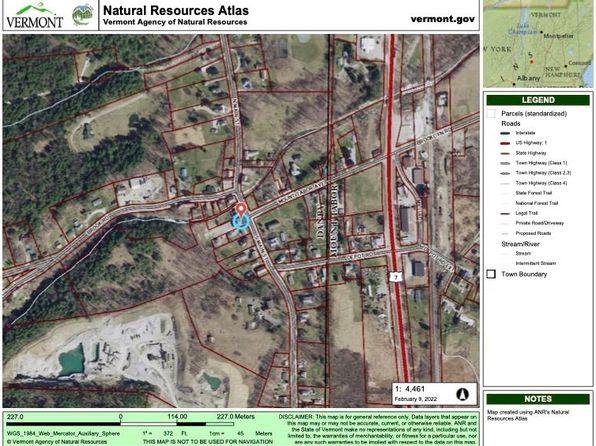
Task: Click the north arrow compass icon
Action: 463,394
